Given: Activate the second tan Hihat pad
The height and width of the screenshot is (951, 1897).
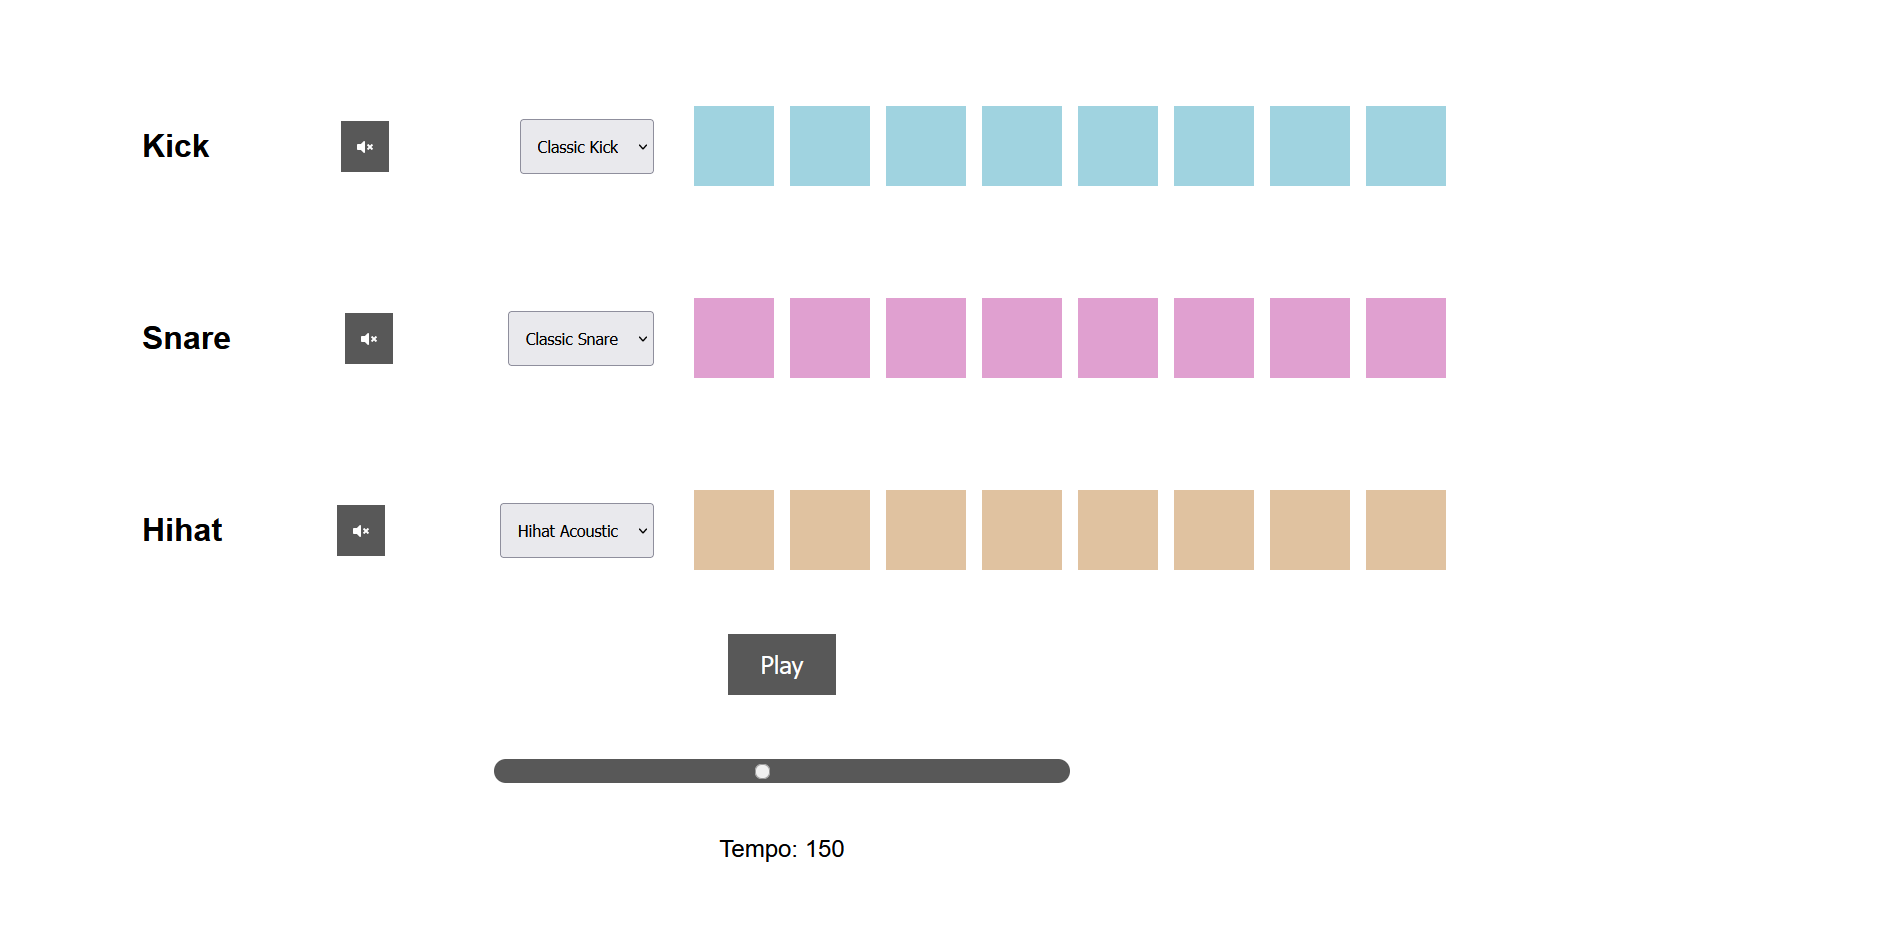Looking at the screenshot, I should click(x=830, y=530).
